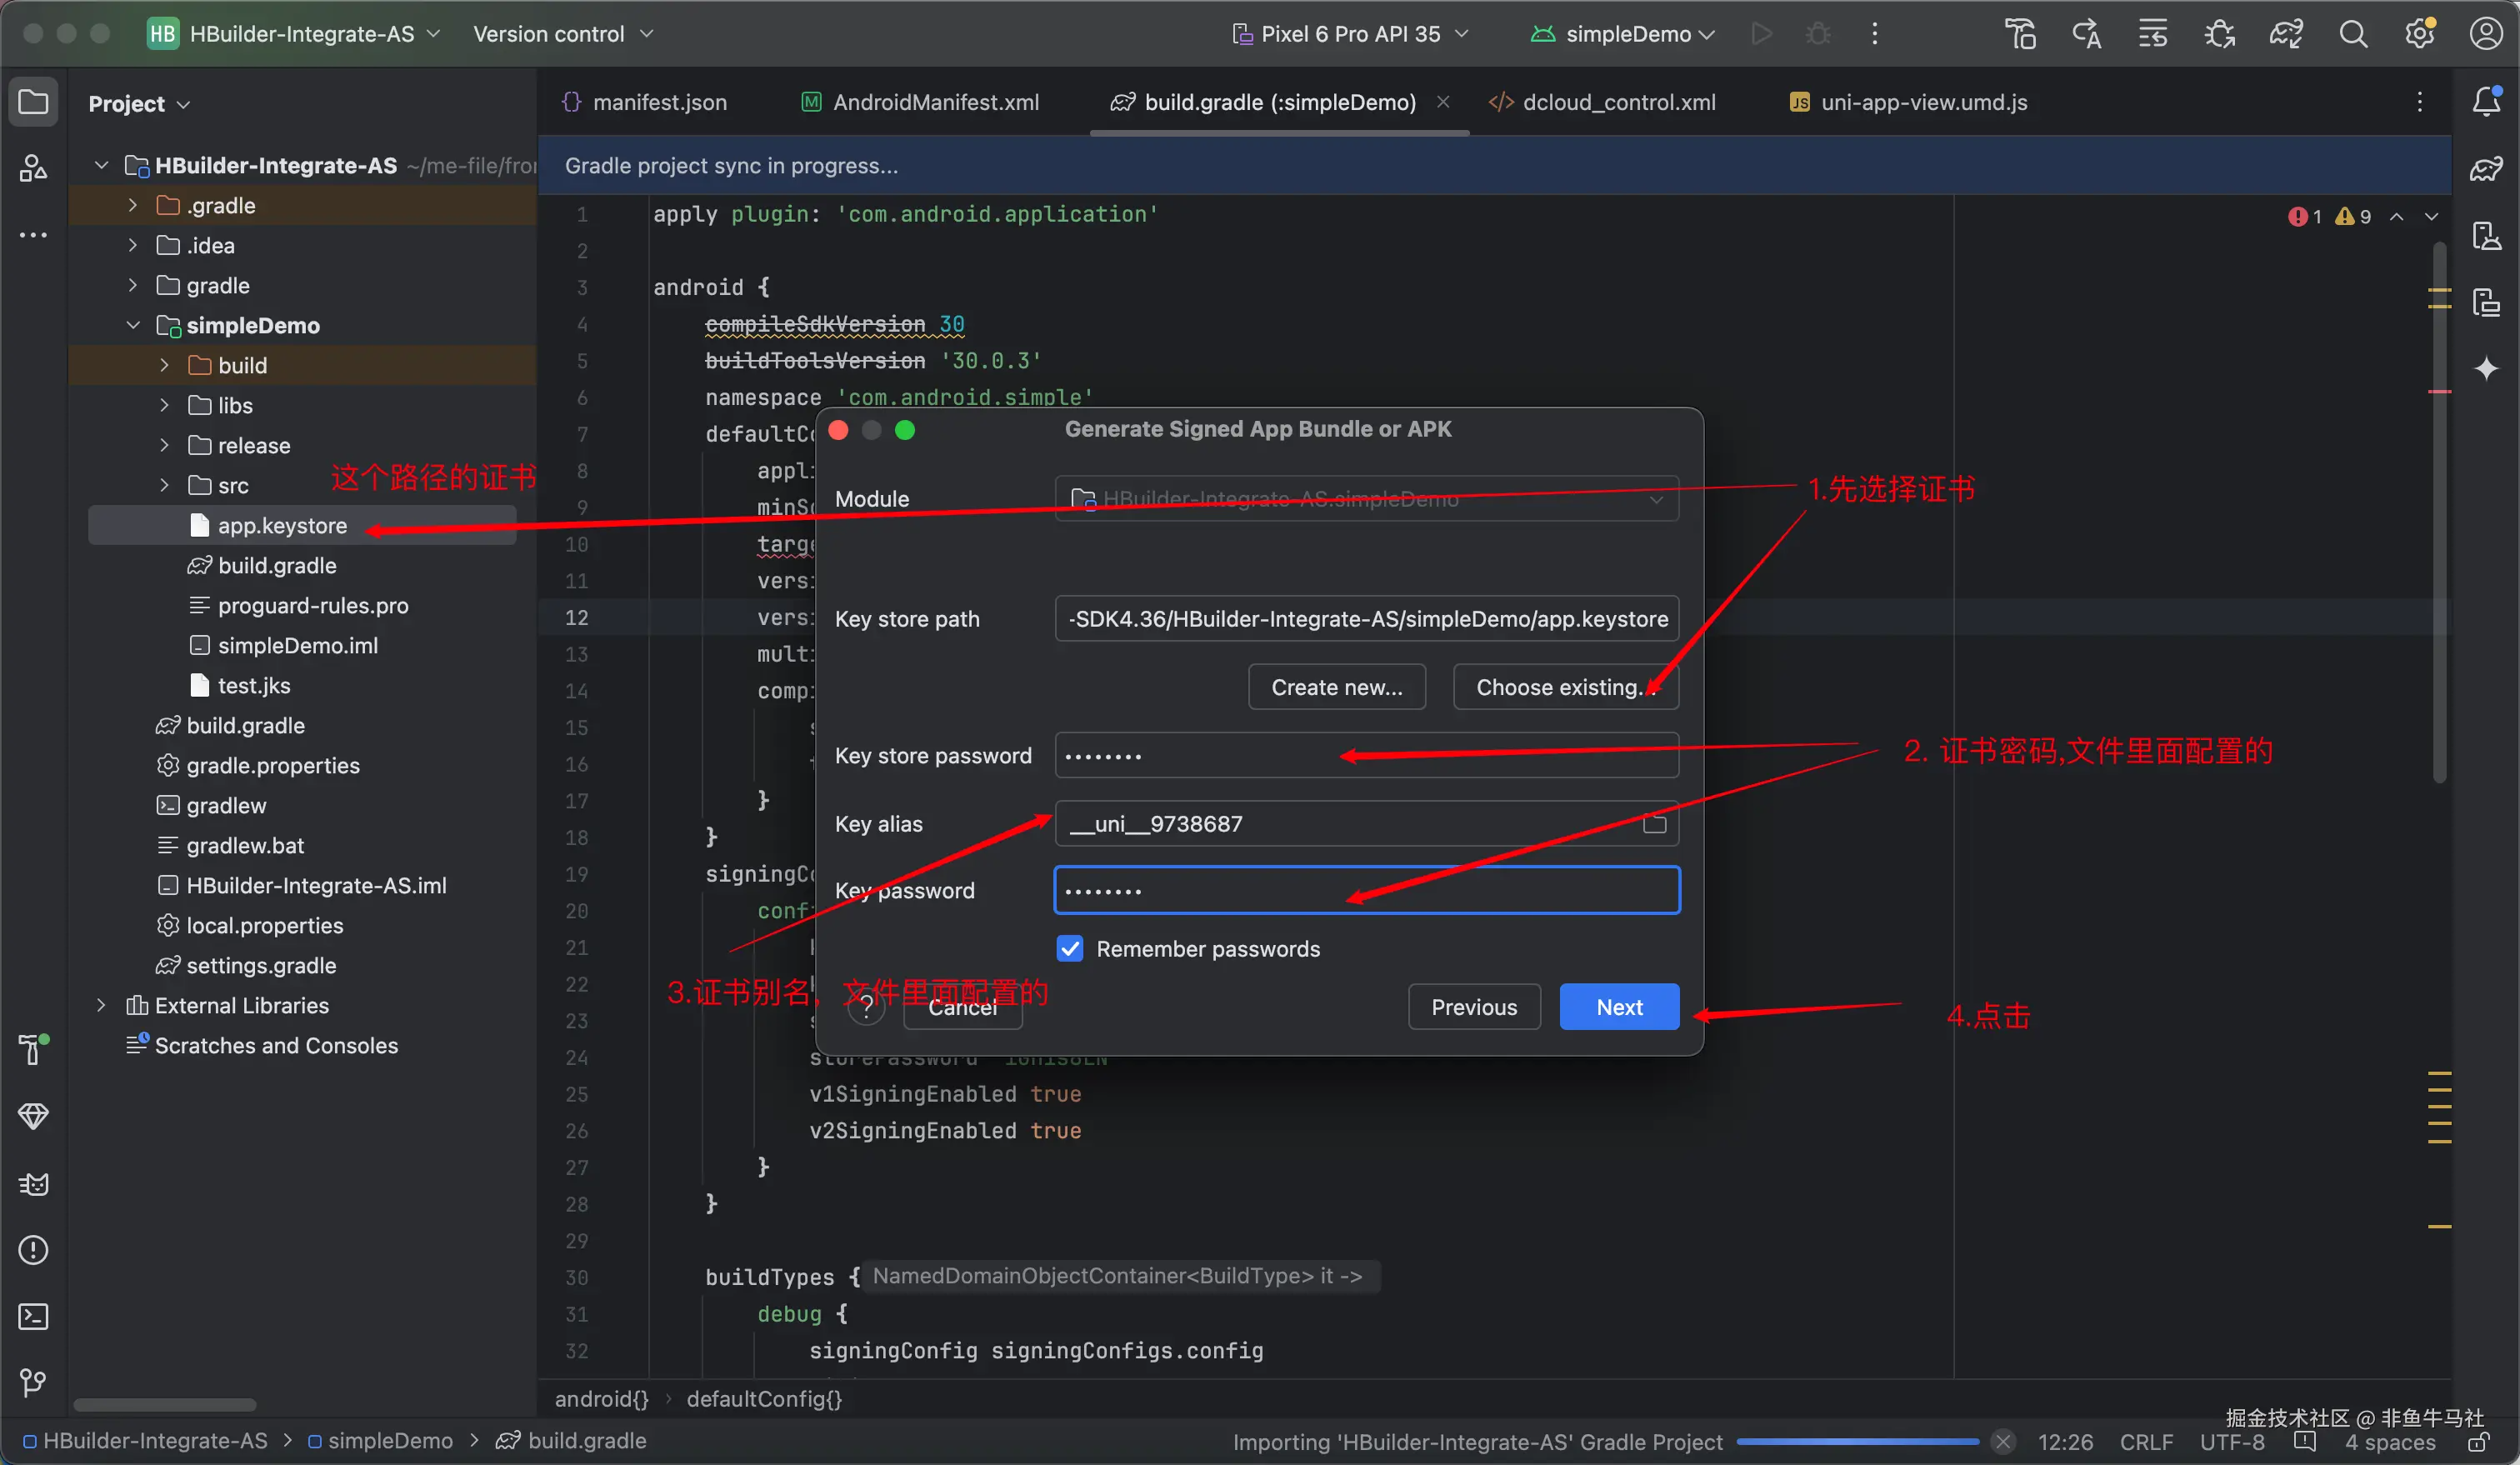Open the Terminal tool window icon

coord(33,1316)
